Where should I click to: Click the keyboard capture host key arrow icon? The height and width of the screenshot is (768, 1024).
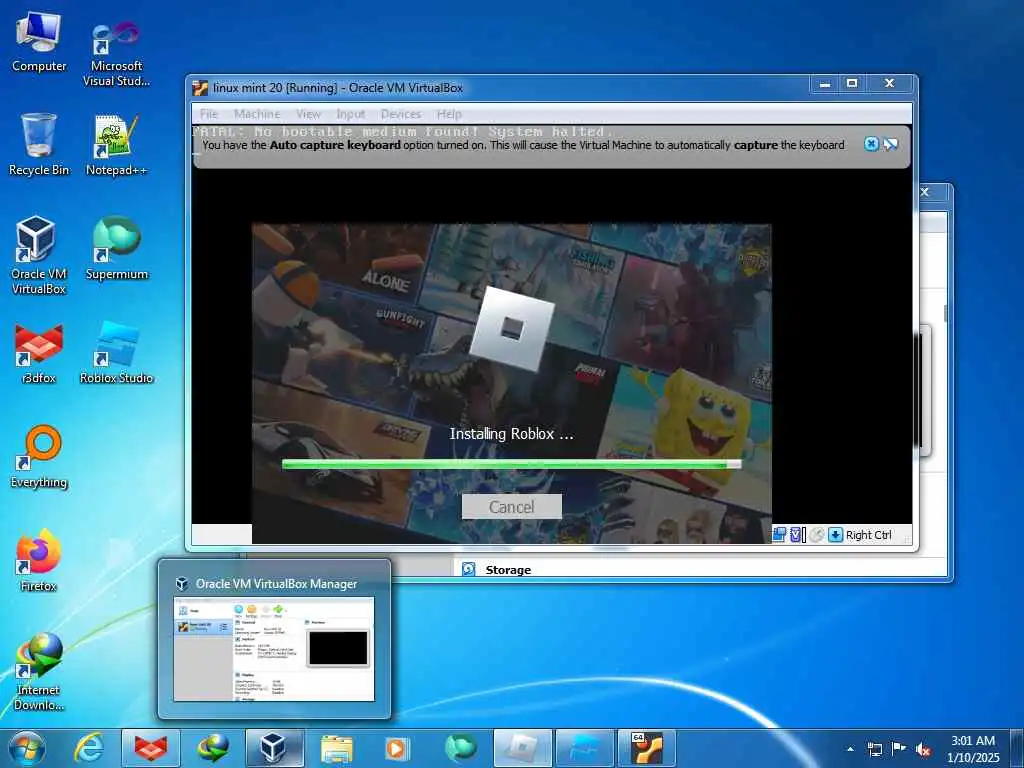click(x=835, y=535)
